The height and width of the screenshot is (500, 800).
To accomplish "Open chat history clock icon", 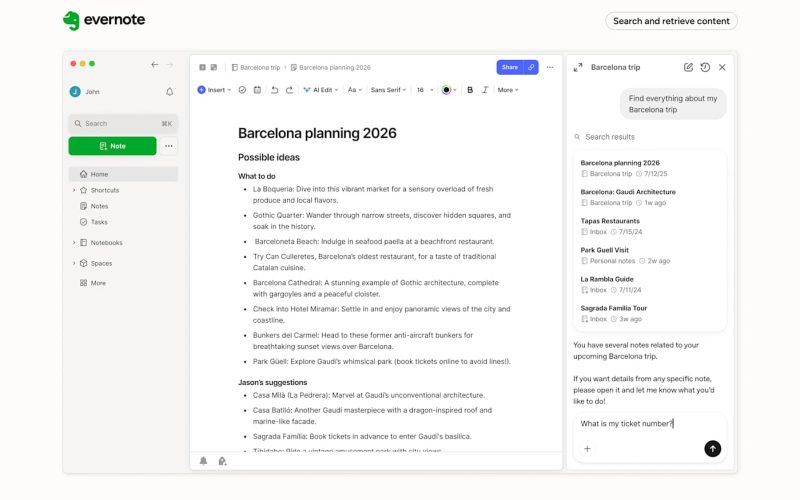I will [705, 67].
